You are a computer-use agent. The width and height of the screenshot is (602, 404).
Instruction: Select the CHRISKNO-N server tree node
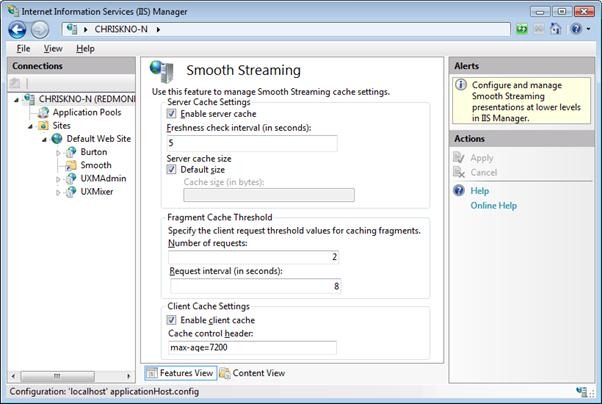pyautogui.click(x=87, y=99)
